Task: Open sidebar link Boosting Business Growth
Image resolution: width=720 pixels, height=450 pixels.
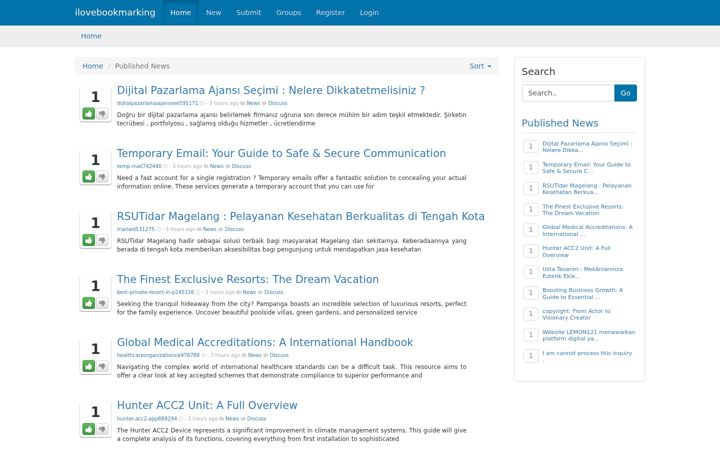Action: click(x=583, y=293)
